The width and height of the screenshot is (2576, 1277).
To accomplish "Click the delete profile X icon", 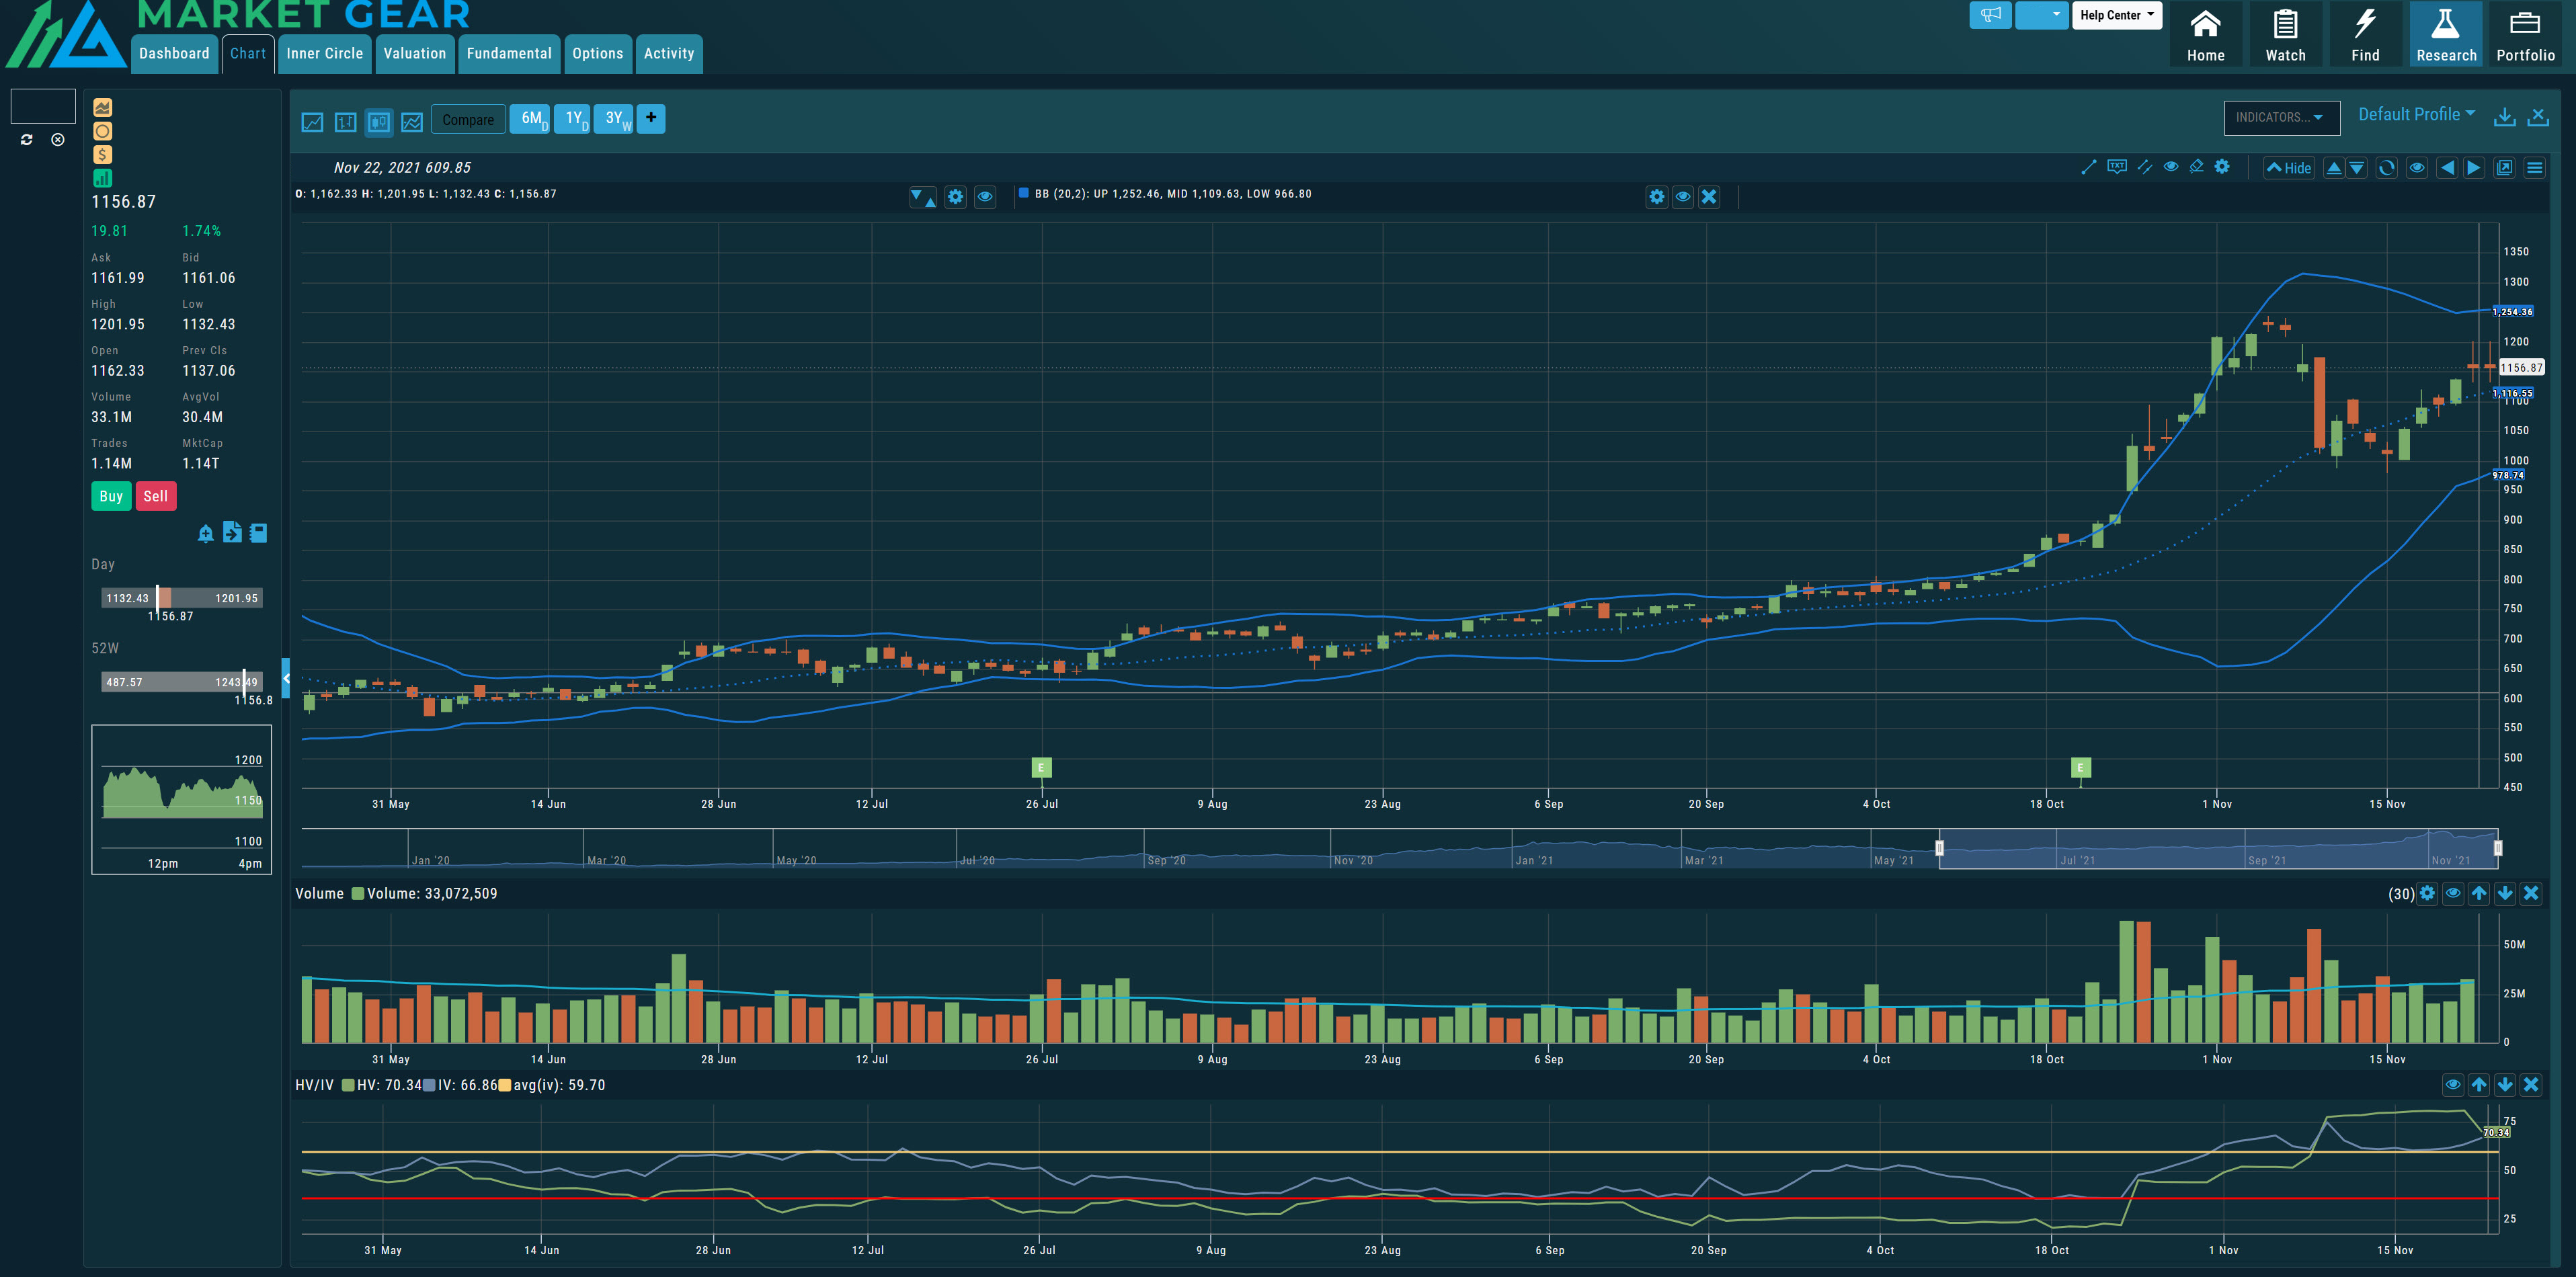I will [2538, 117].
